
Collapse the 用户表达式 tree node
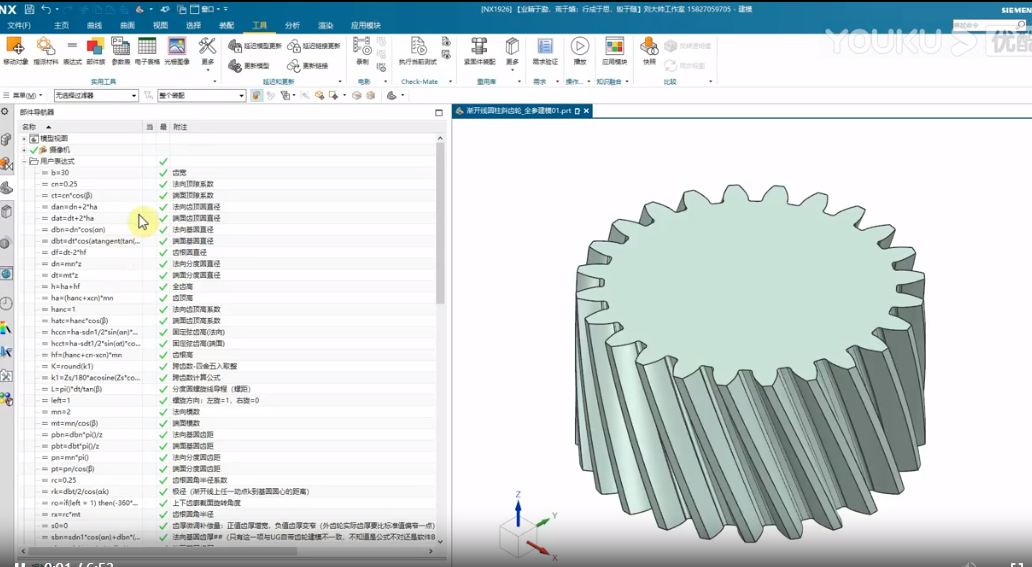click(24, 161)
